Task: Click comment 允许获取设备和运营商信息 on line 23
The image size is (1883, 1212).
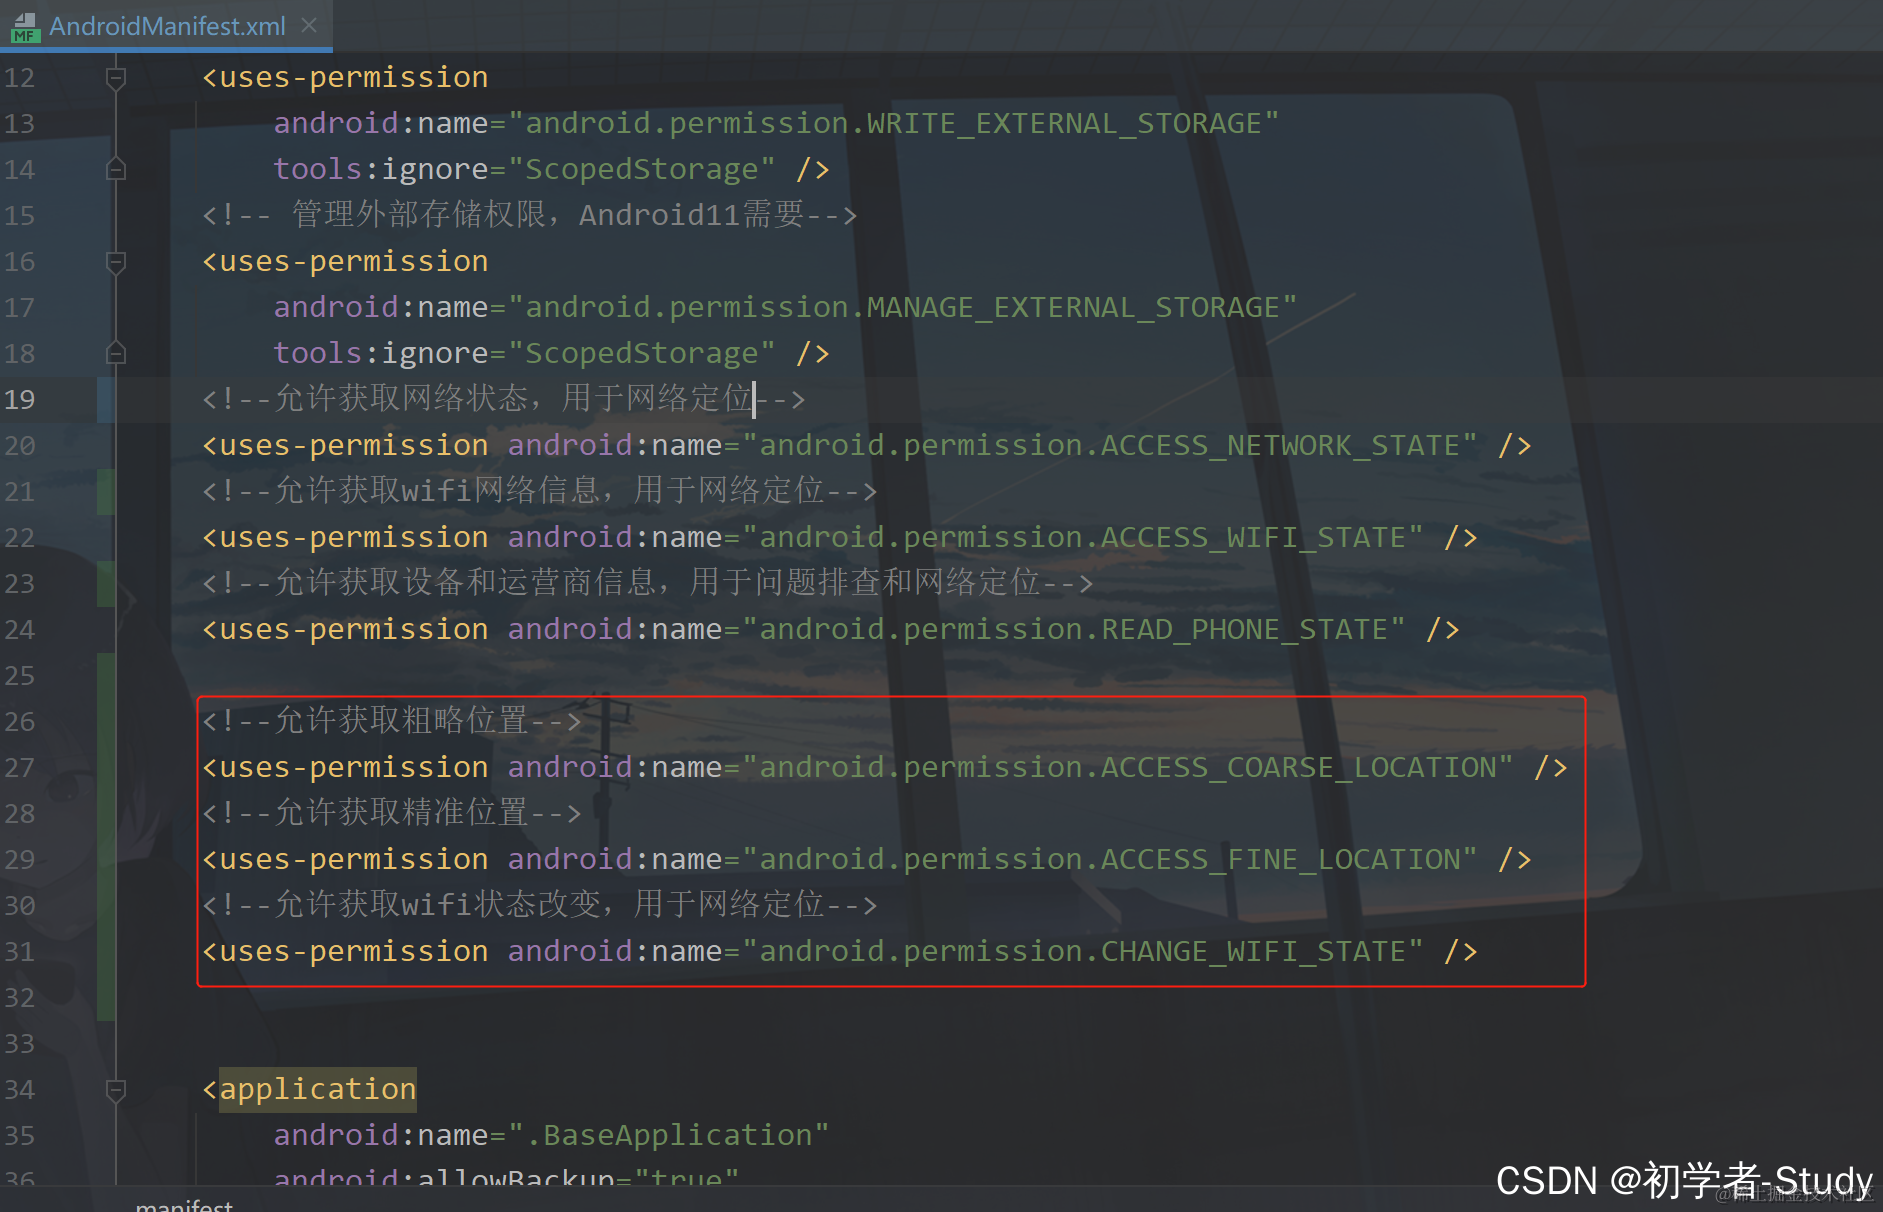Action: pyautogui.click(x=648, y=583)
